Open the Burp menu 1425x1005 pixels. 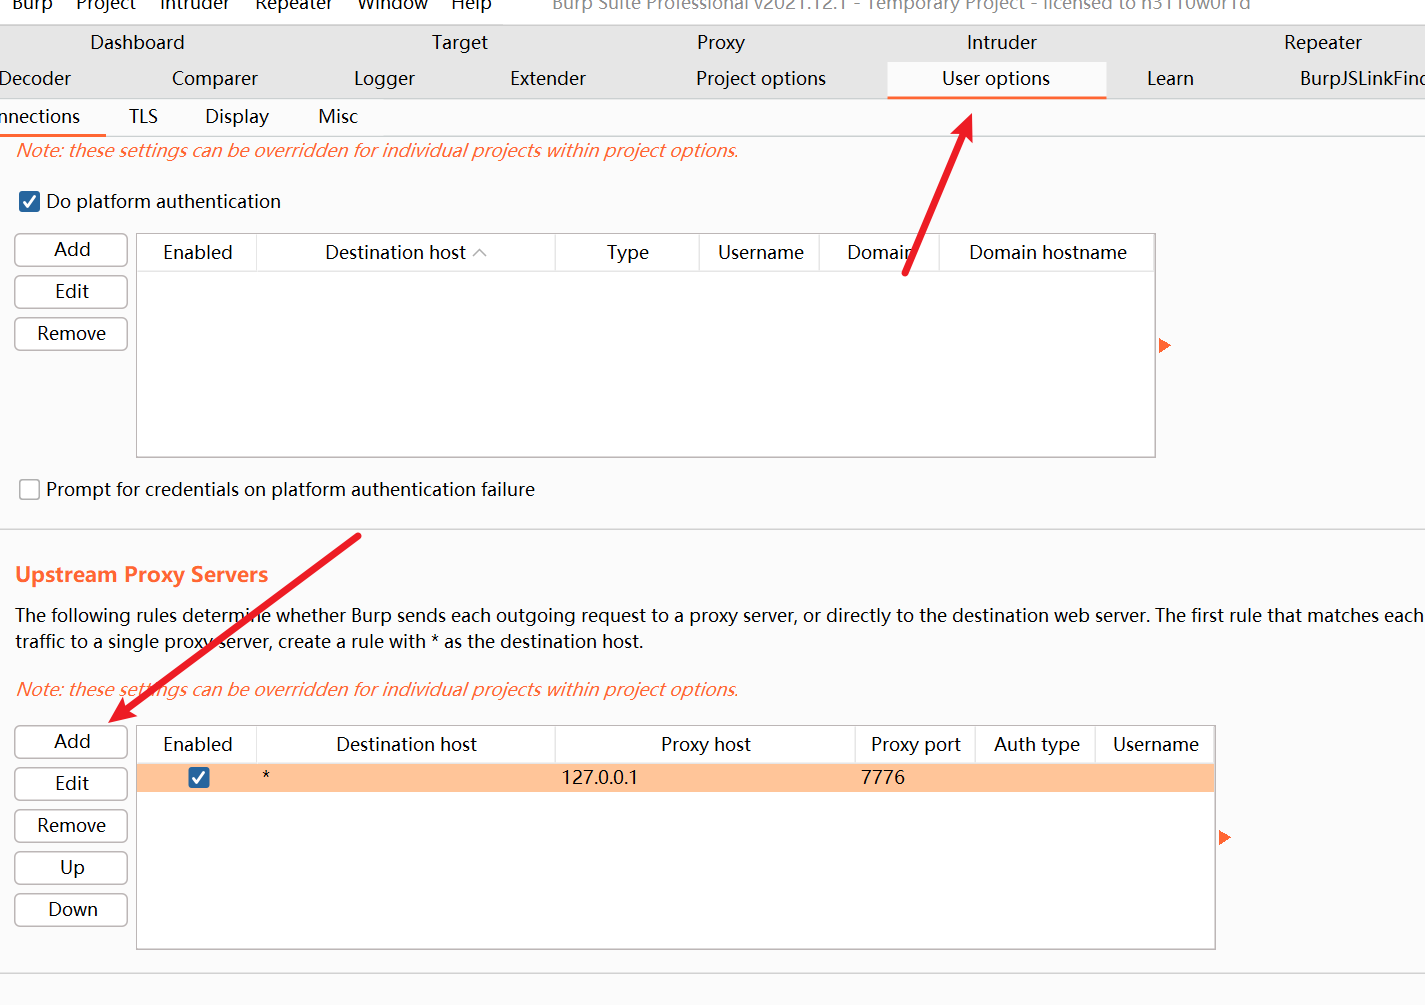click(x=32, y=5)
